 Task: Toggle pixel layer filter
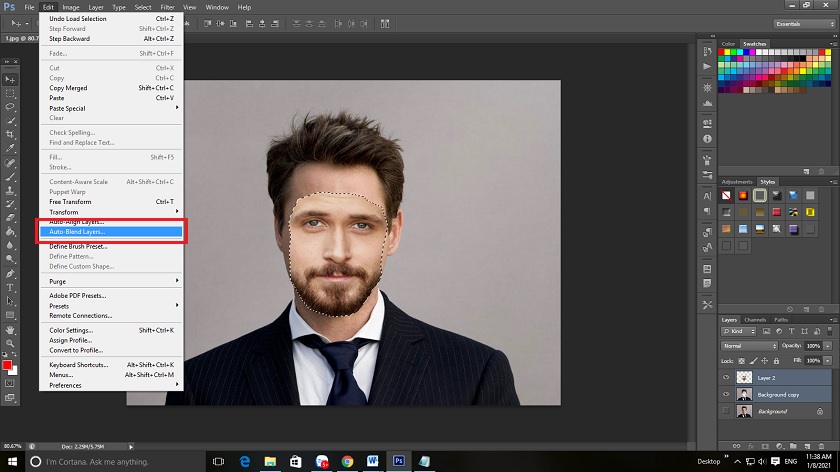tap(767, 332)
